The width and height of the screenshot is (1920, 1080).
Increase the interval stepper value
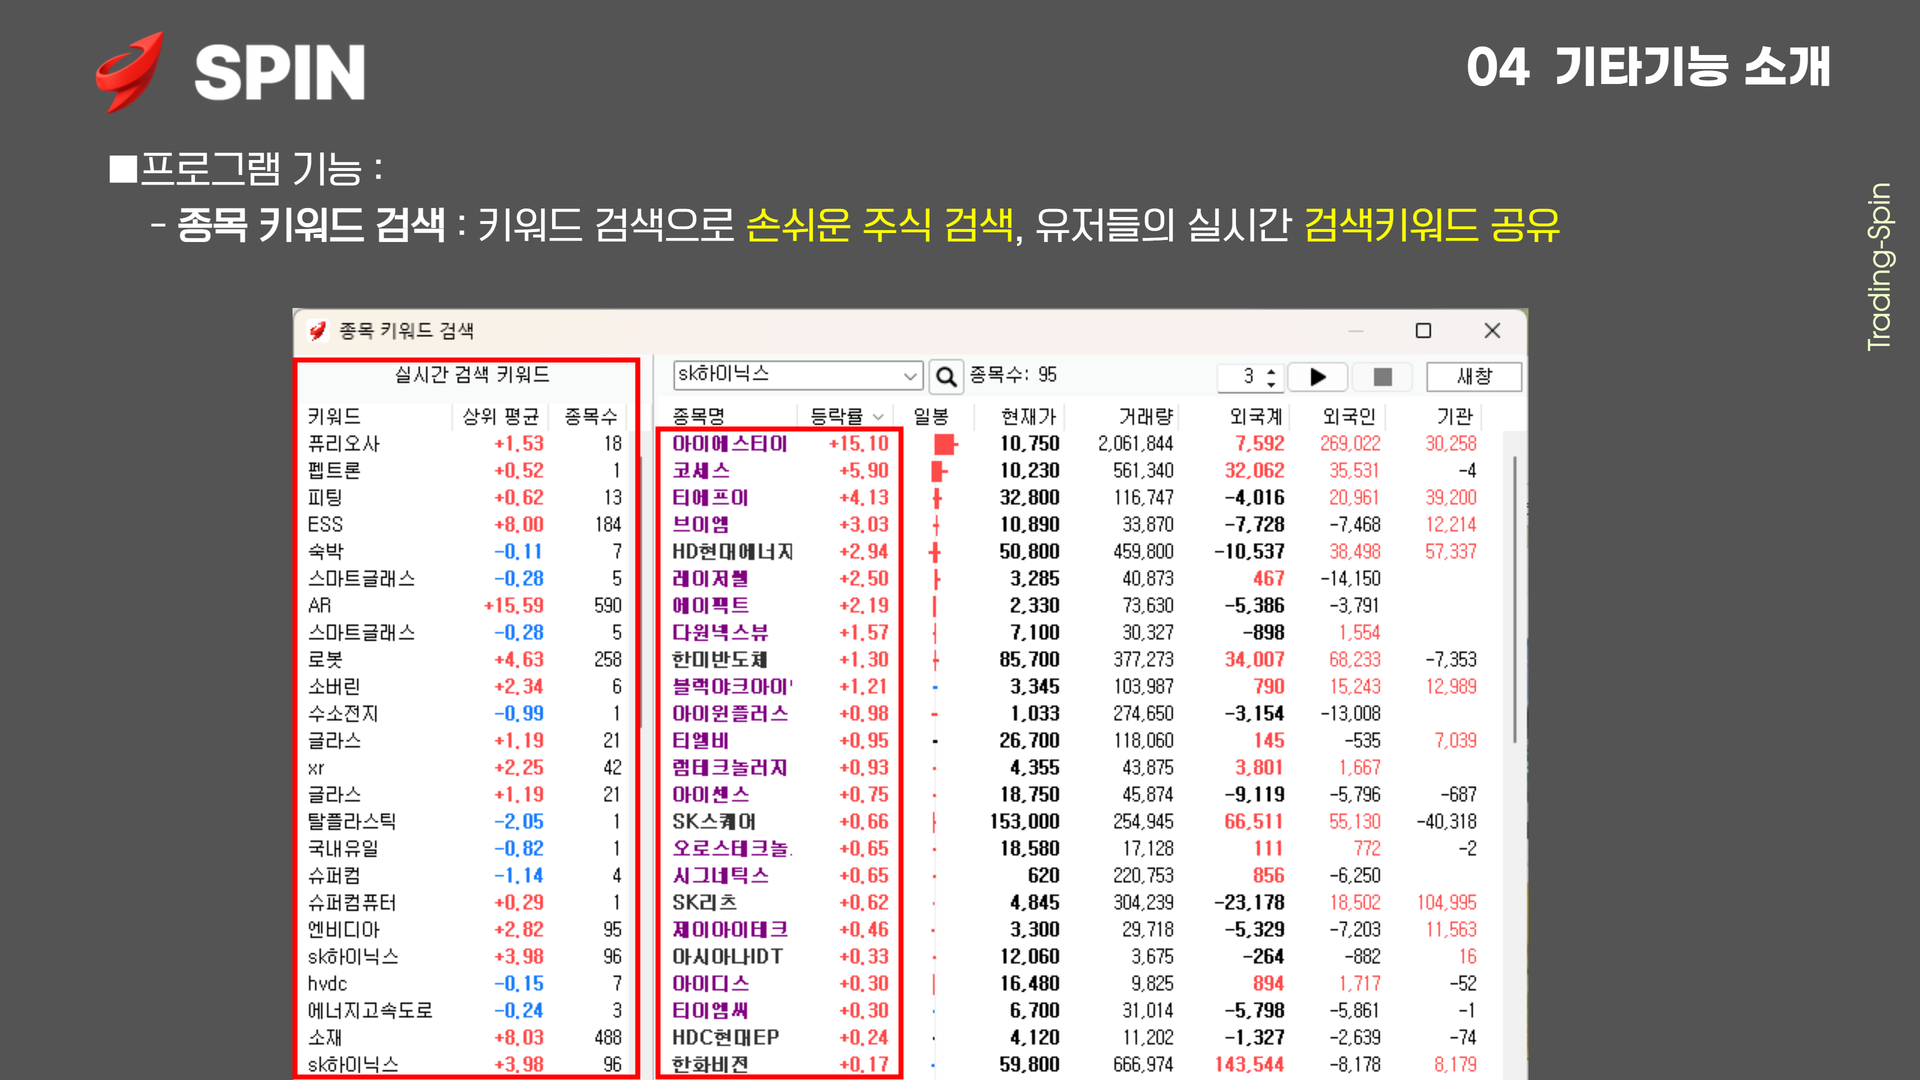[x=1271, y=371]
